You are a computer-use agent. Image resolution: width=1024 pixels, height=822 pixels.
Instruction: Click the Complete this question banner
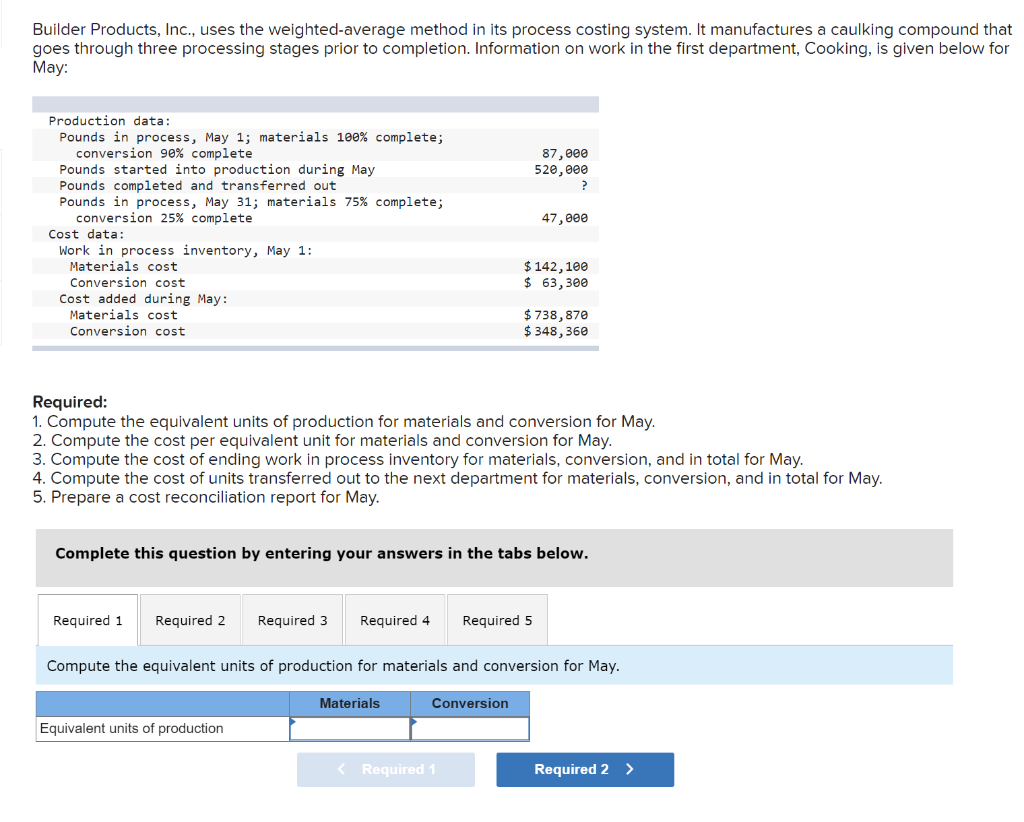coord(494,557)
